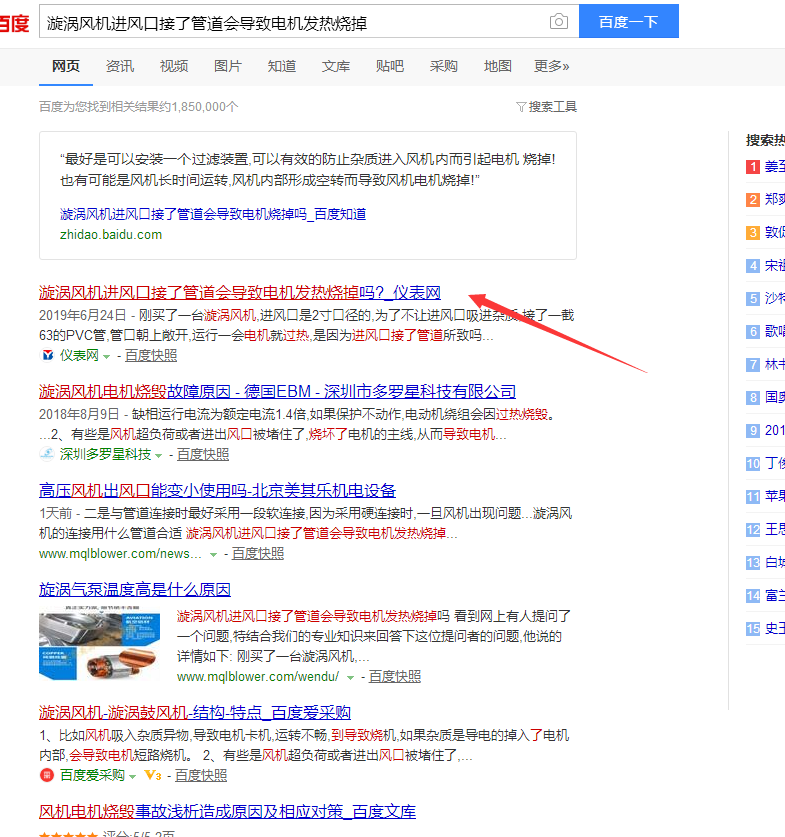Switch to the 视频 tab
Image resolution: width=785 pixels, height=837 pixels.
click(173, 66)
